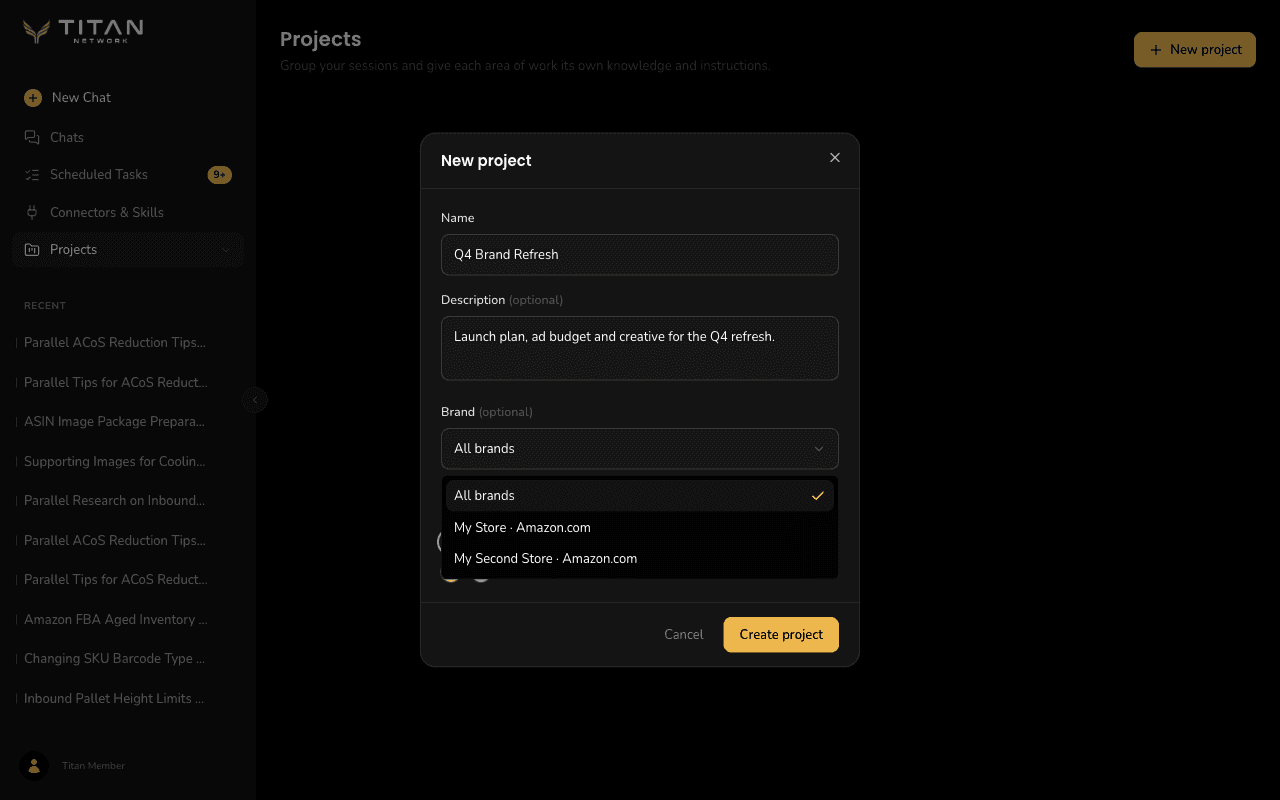
Task: Expand the Projects chevron in the sidebar
Action: [225, 250]
